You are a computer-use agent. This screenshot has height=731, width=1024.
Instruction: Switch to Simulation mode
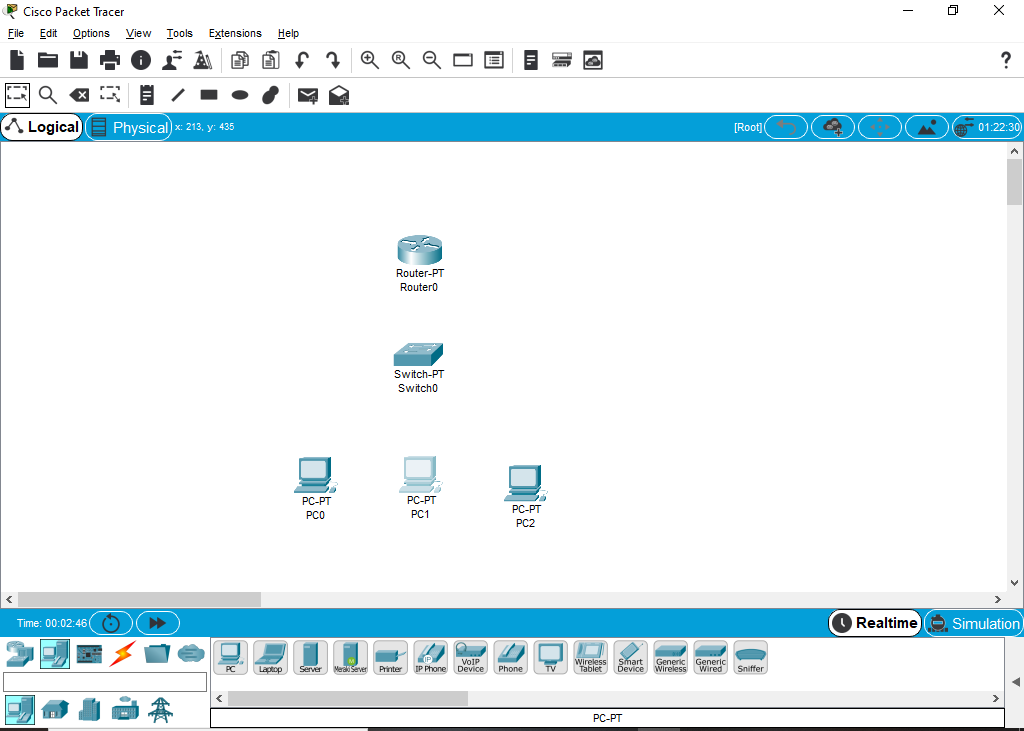click(x=974, y=623)
